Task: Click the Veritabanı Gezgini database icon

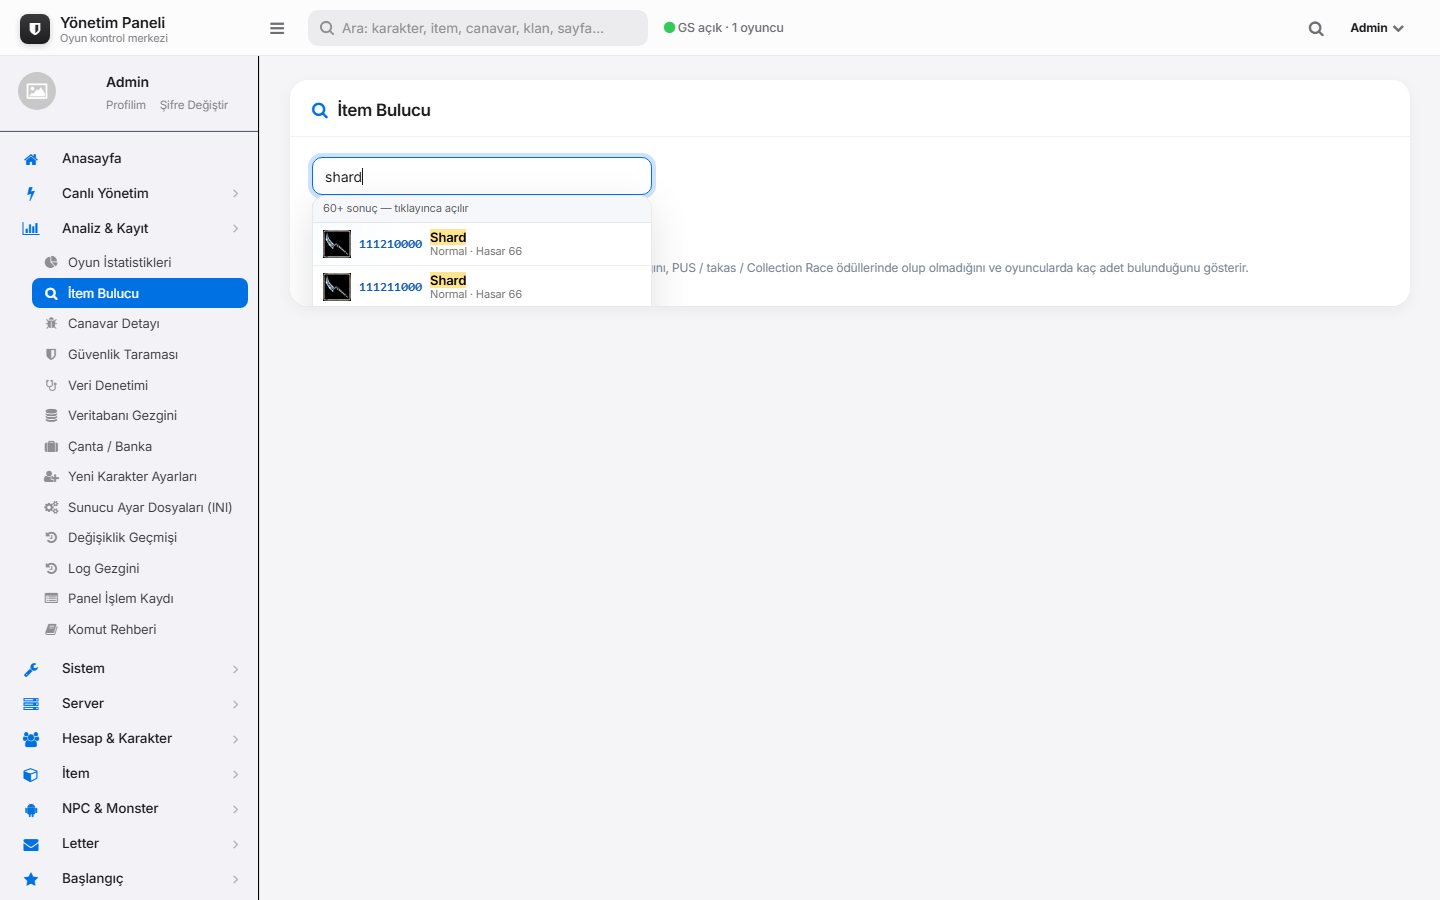Action: [51, 415]
